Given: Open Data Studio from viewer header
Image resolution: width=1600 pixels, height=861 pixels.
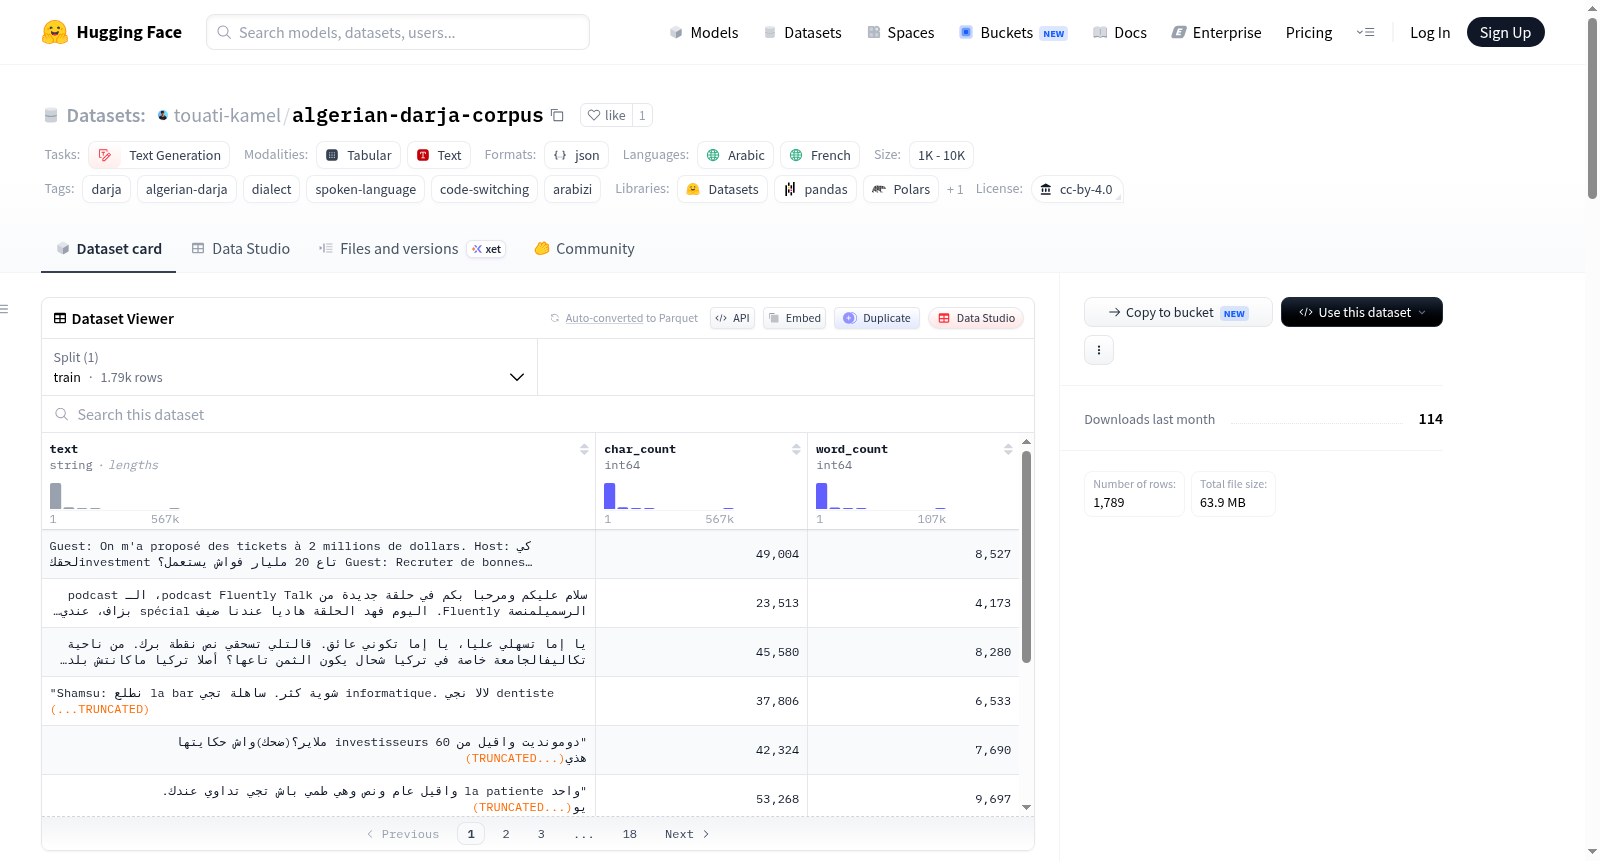Looking at the screenshot, I should pyautogui.click(x=976, y=318).
